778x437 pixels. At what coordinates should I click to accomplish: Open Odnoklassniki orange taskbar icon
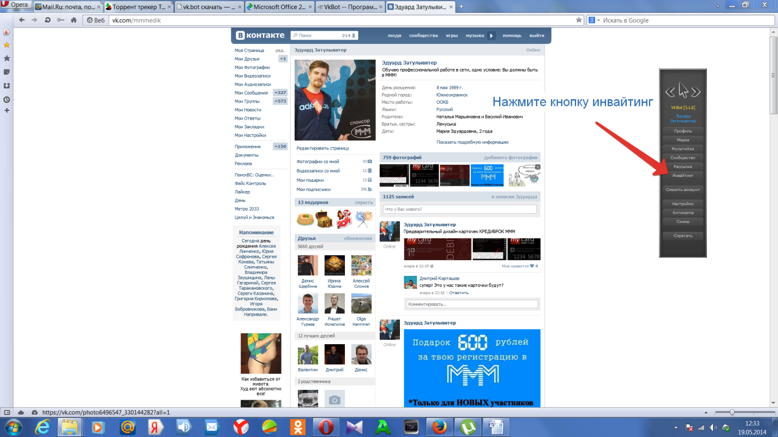click(x=298, y=427)
